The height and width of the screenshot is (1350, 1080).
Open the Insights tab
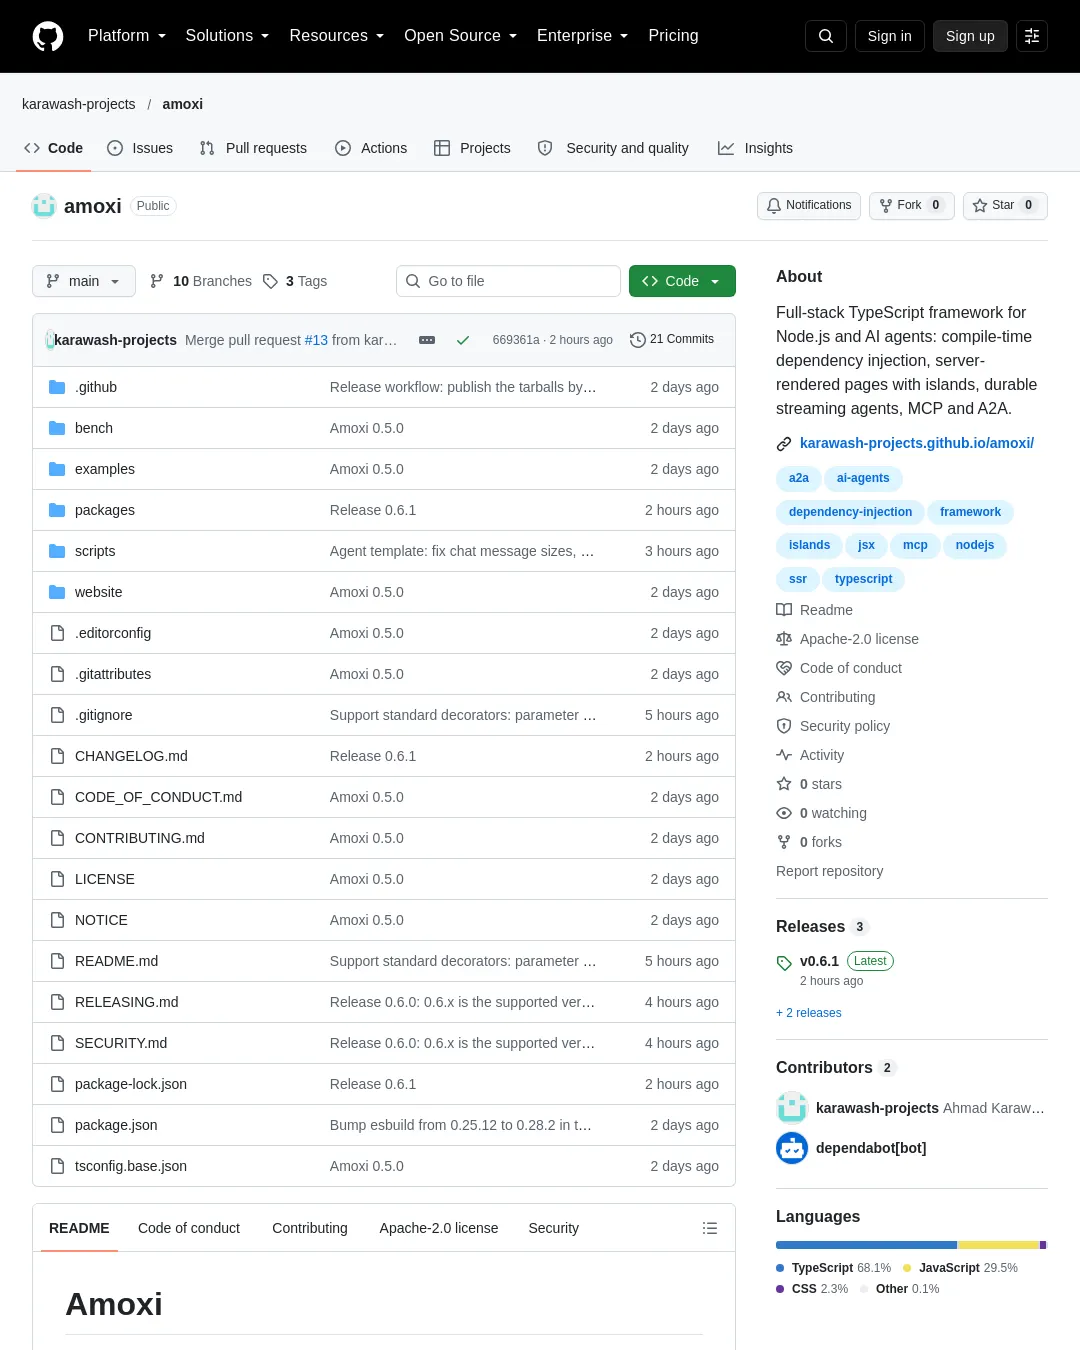[x=755, y=148]
